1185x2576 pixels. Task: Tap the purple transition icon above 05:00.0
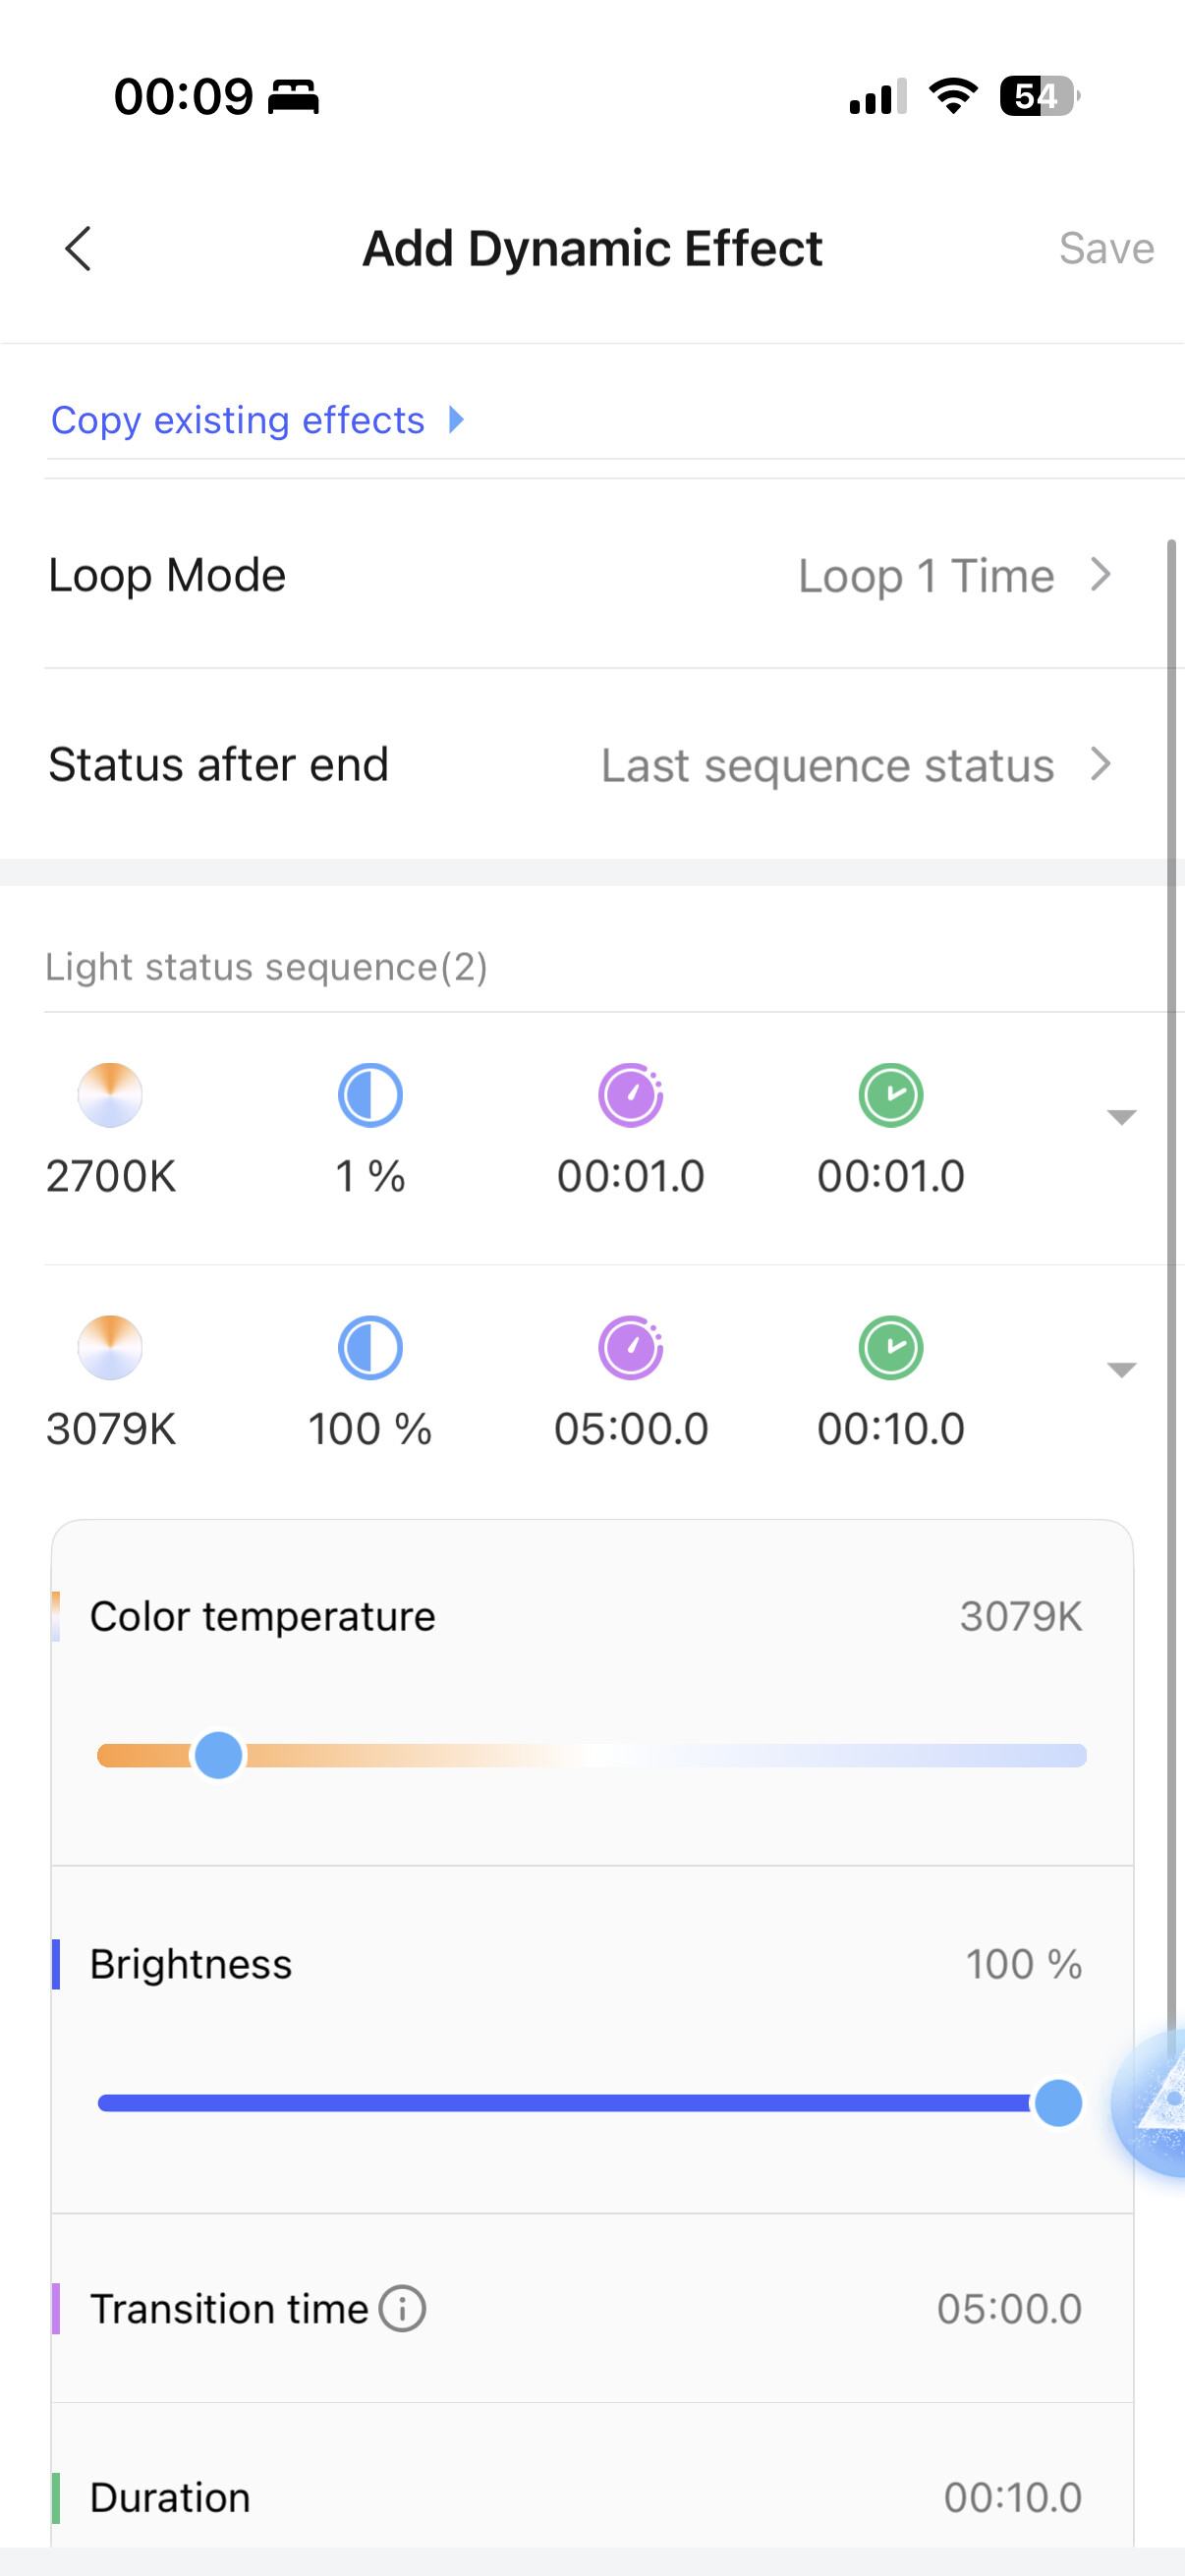(x=631, y=1348)
